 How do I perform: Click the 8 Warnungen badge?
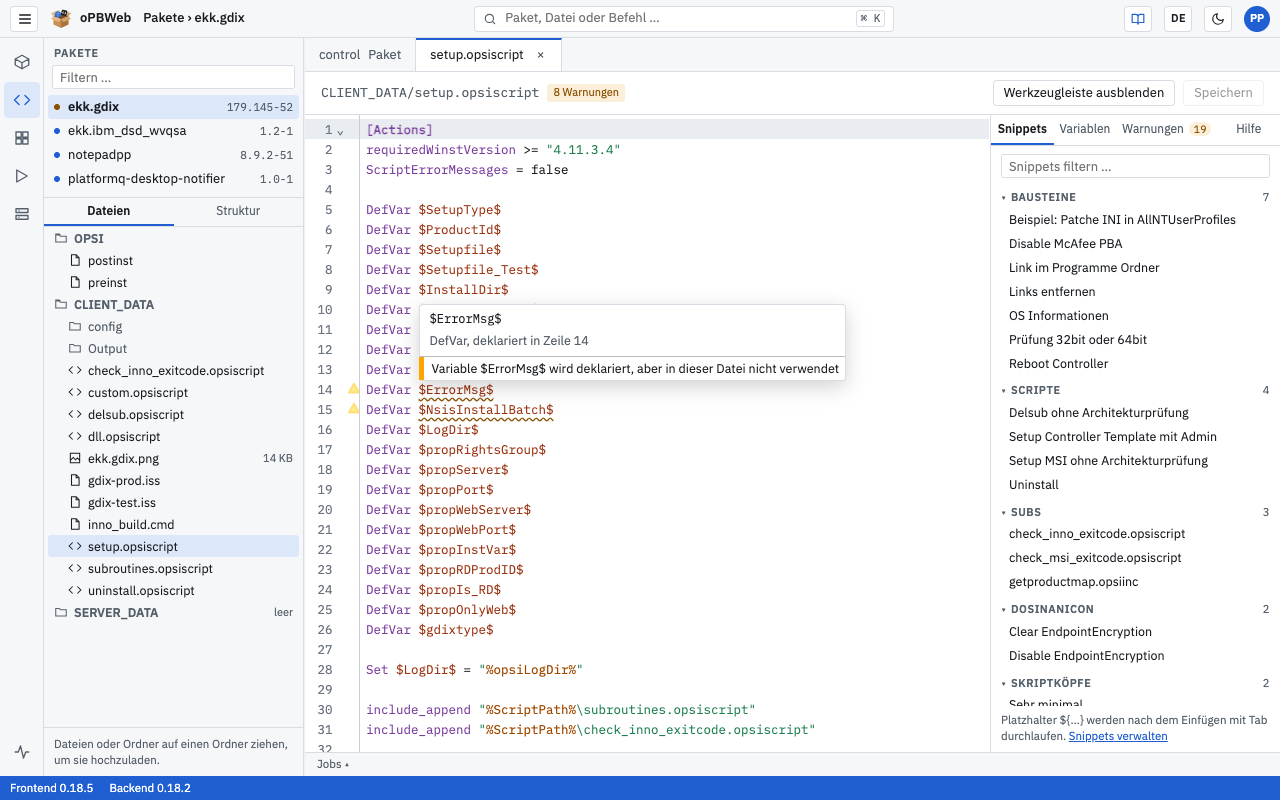[x=586, y=92]
